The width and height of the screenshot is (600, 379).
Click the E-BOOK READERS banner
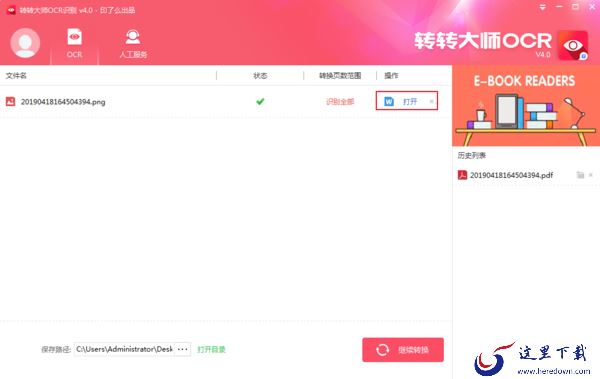click(x=526, y=106)
